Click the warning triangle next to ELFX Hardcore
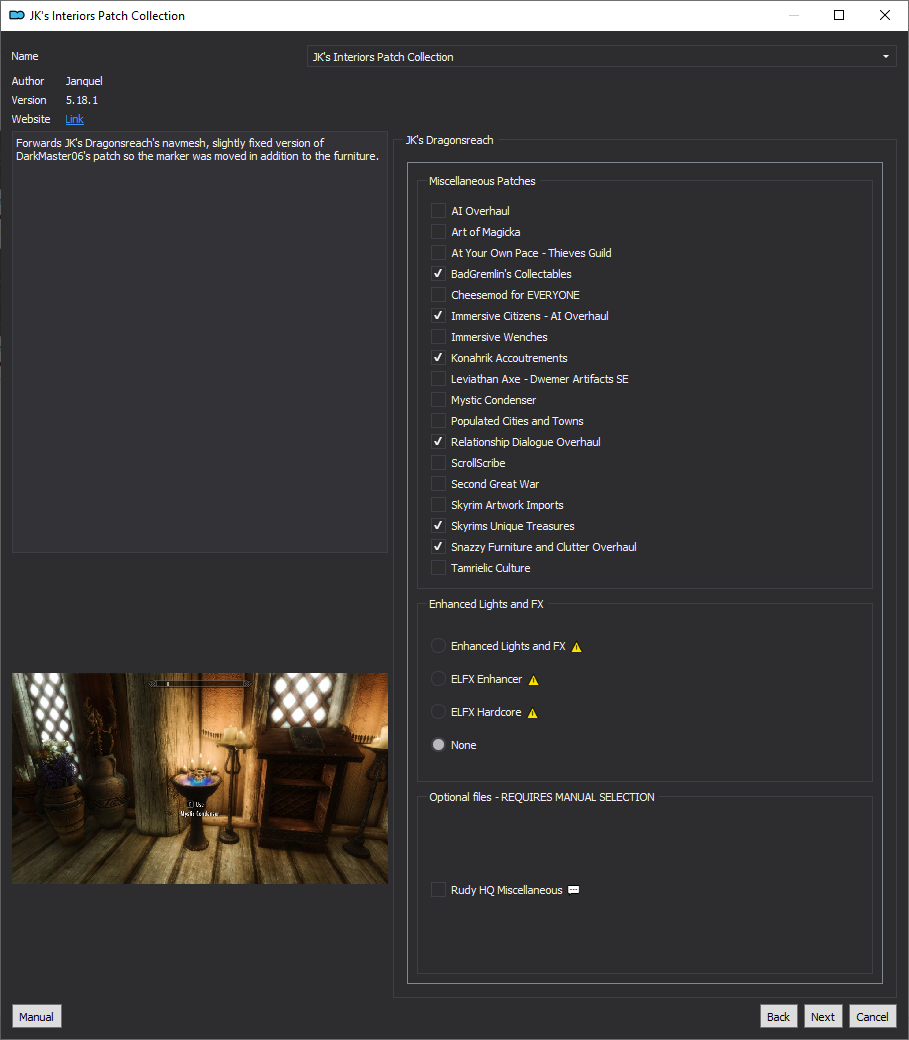Image resolution: width=909 pixels, height=1040 pixels. point(532,713)
